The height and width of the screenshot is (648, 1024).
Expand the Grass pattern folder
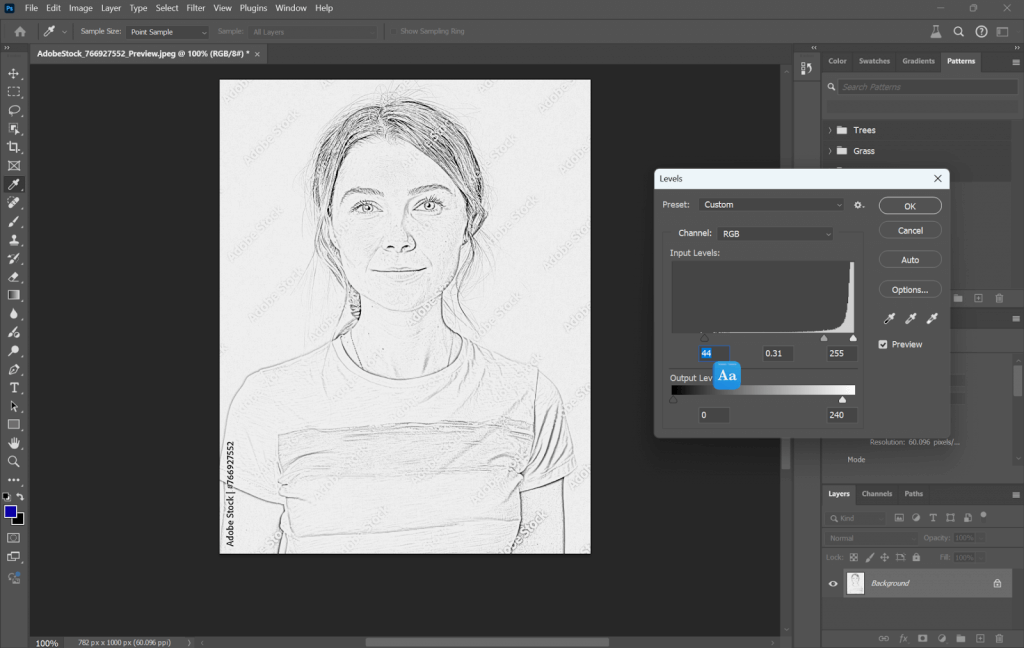tap(830, 151)
